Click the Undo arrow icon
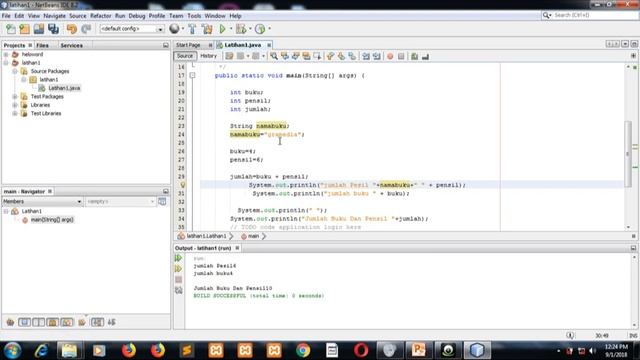 pos(72,29)
